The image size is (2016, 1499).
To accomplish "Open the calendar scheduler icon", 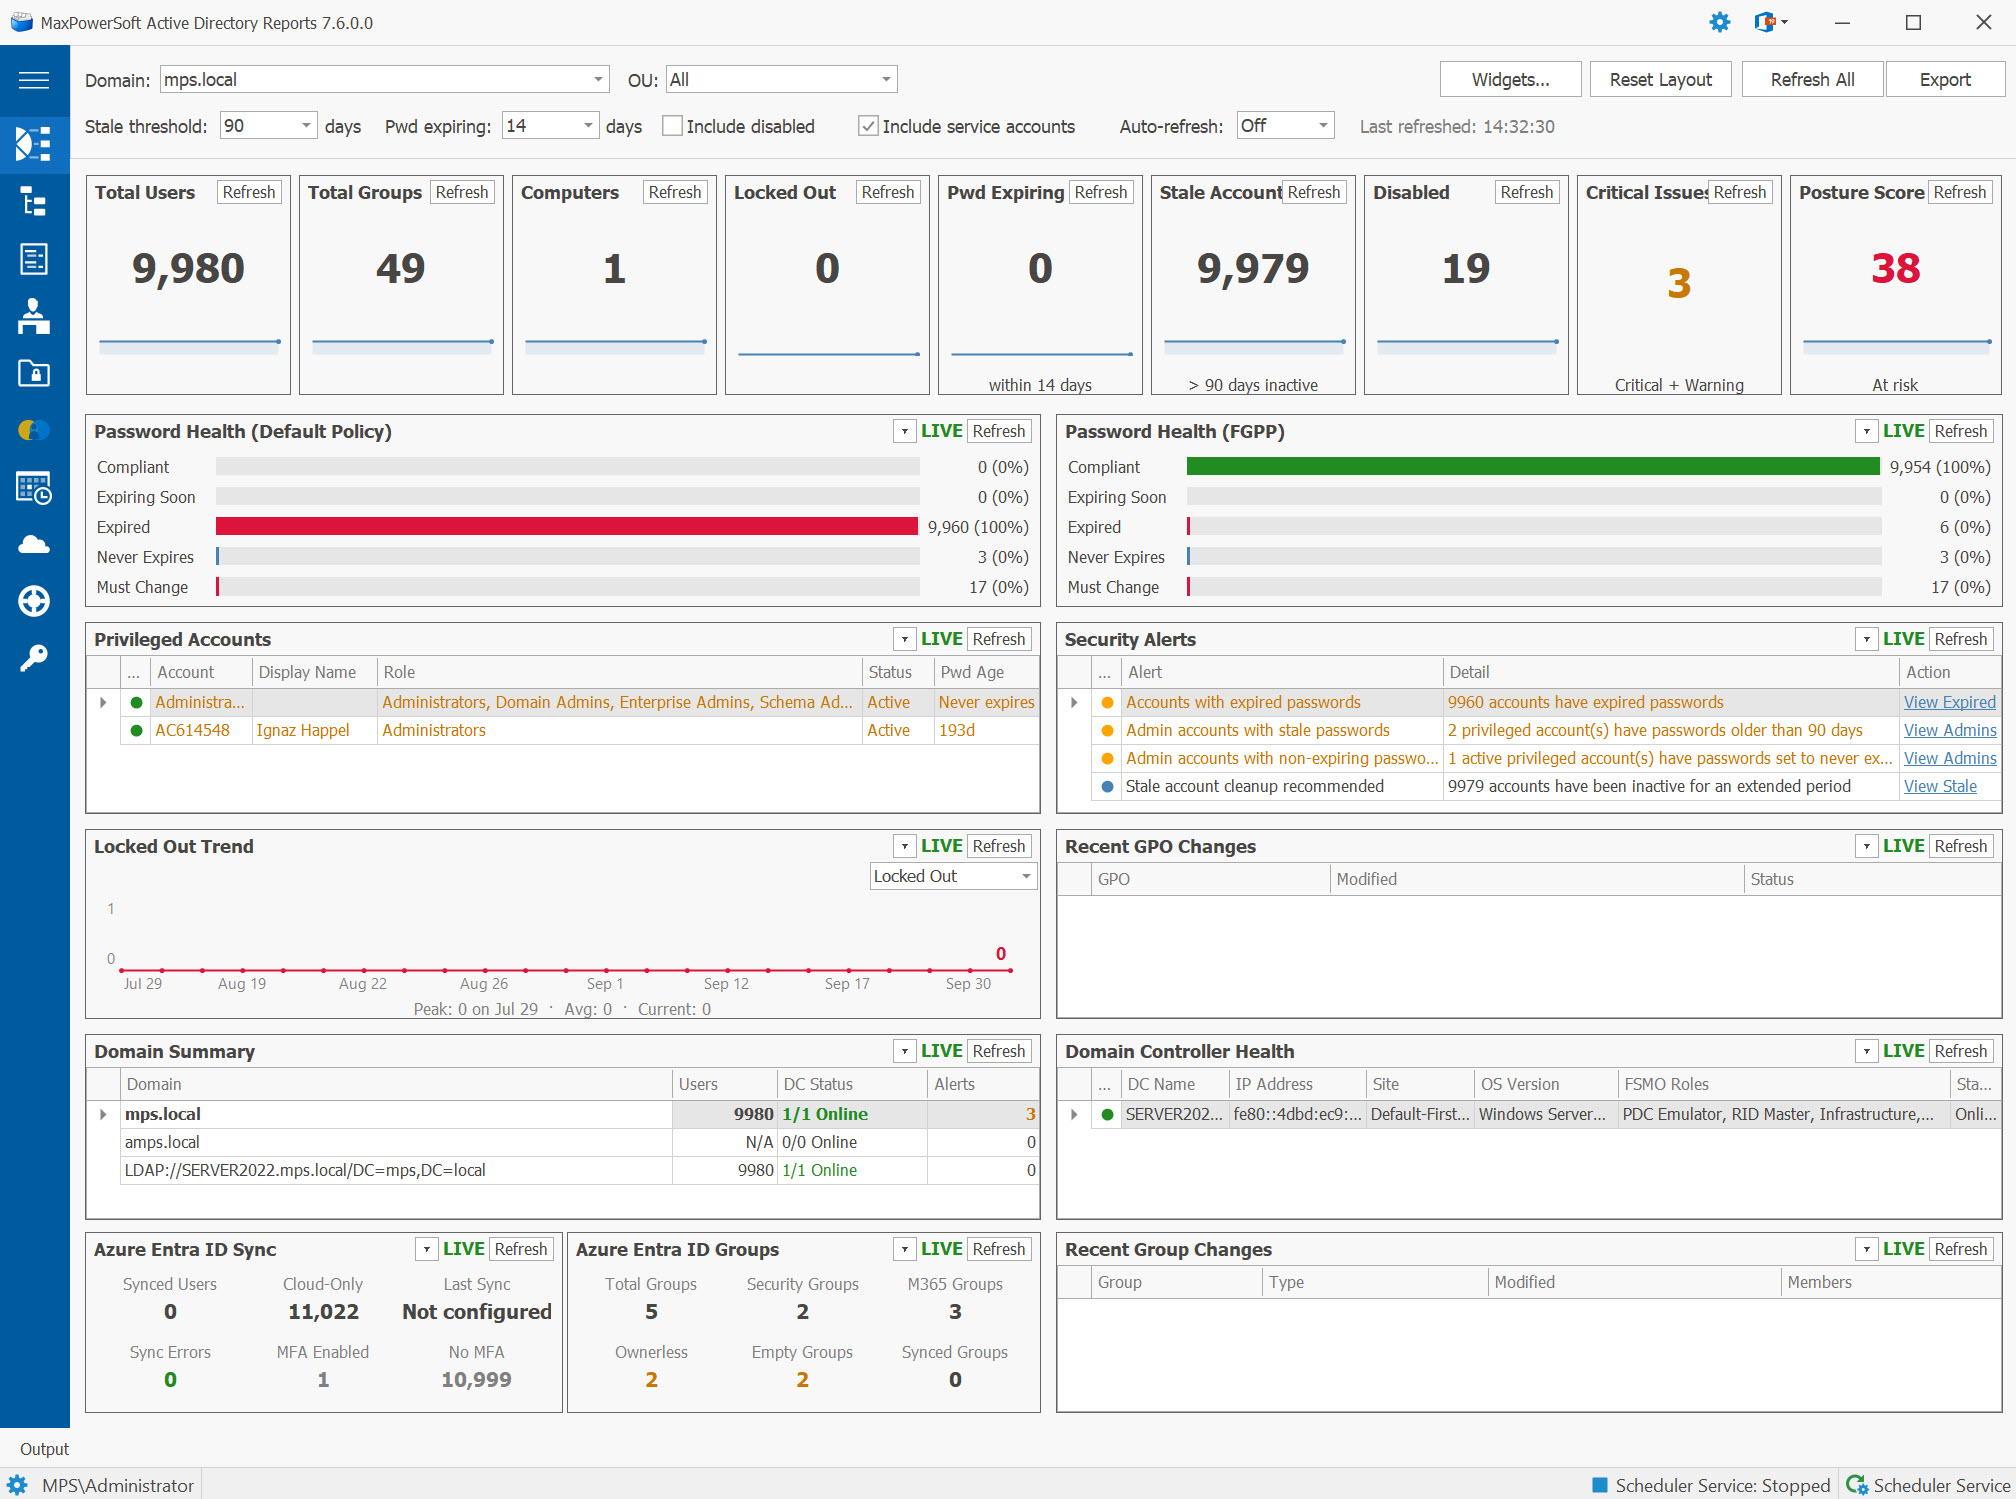I will point(34,488).
